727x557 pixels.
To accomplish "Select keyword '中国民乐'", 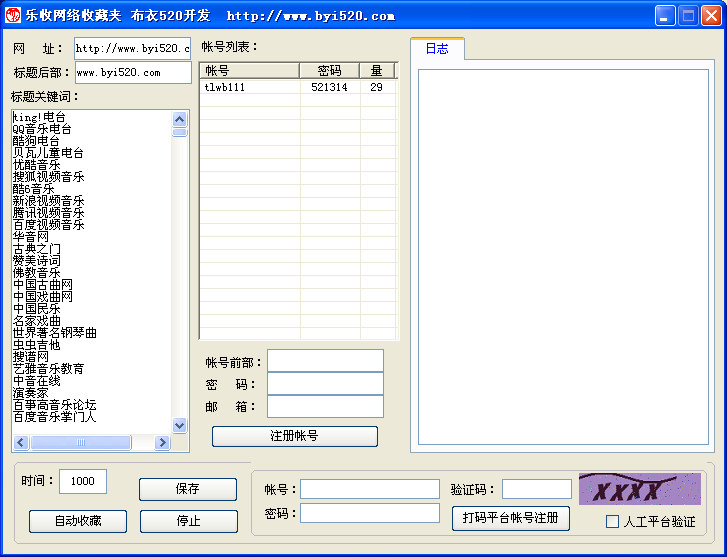I will 36,309.
